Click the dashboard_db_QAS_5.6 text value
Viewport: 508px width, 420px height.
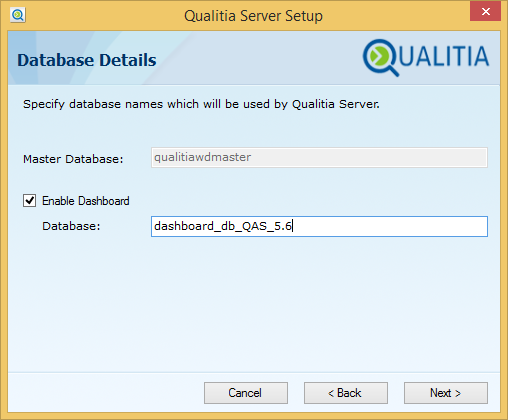(223, 226)
